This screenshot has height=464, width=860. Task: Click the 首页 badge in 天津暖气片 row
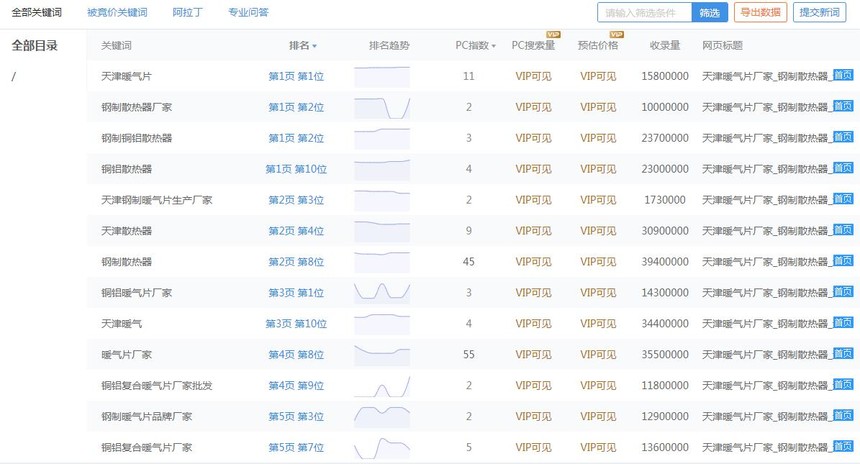tap(843, 75)
